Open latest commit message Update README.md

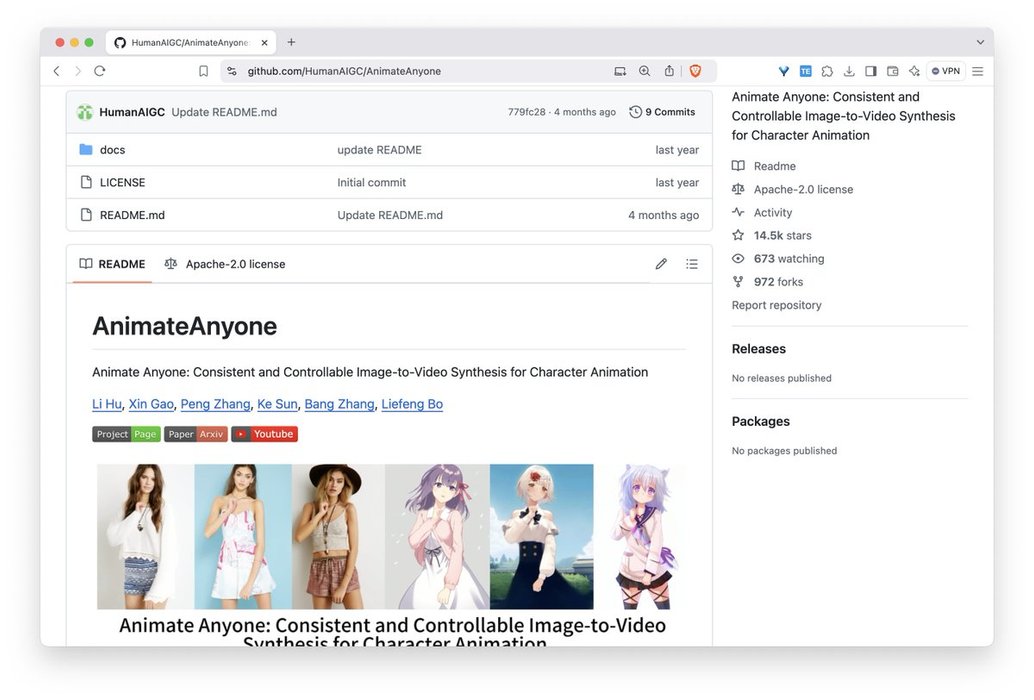click(x=224, y=112)
